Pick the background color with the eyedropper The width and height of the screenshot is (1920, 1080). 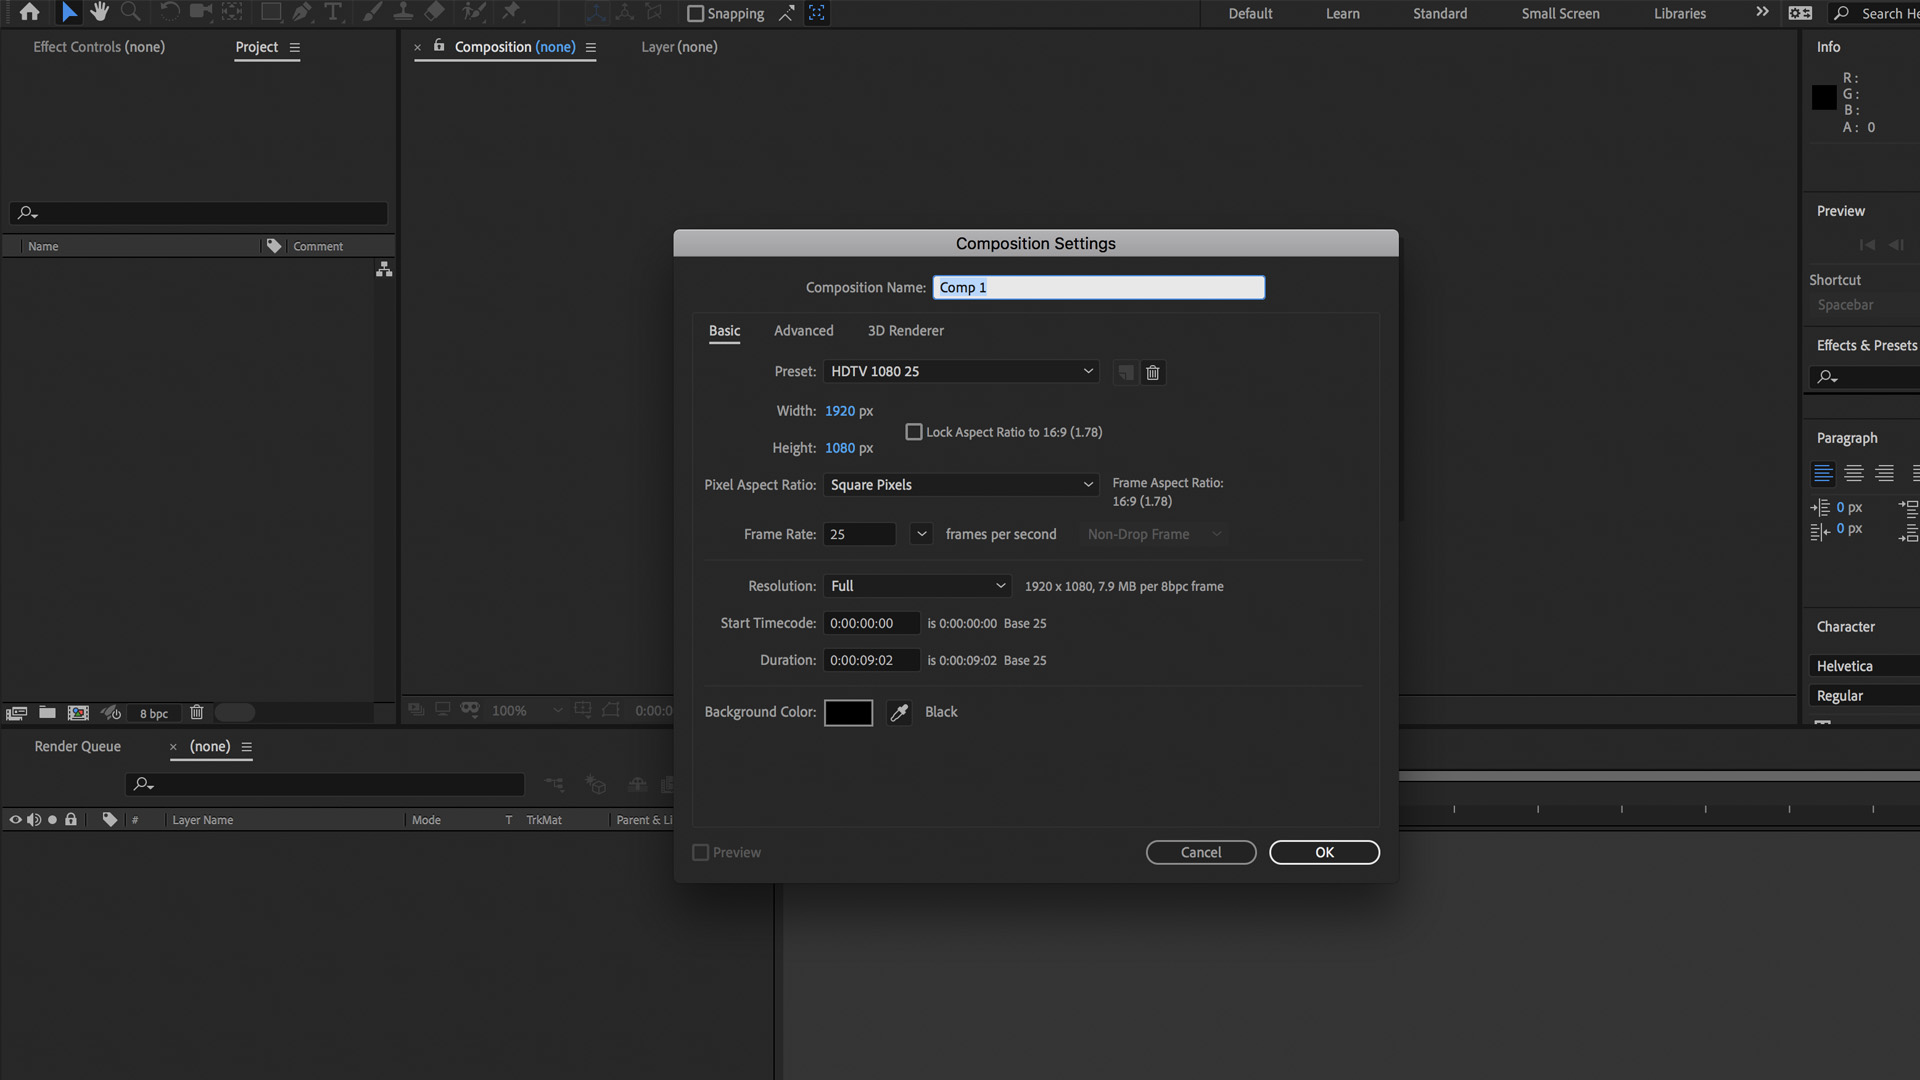click(898, 712)
